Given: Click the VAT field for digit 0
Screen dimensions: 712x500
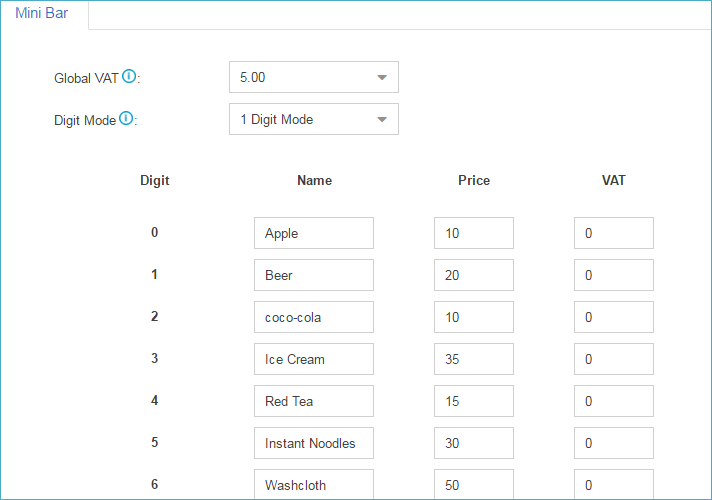Looking at the screenshot, I should tap(613, 233).
